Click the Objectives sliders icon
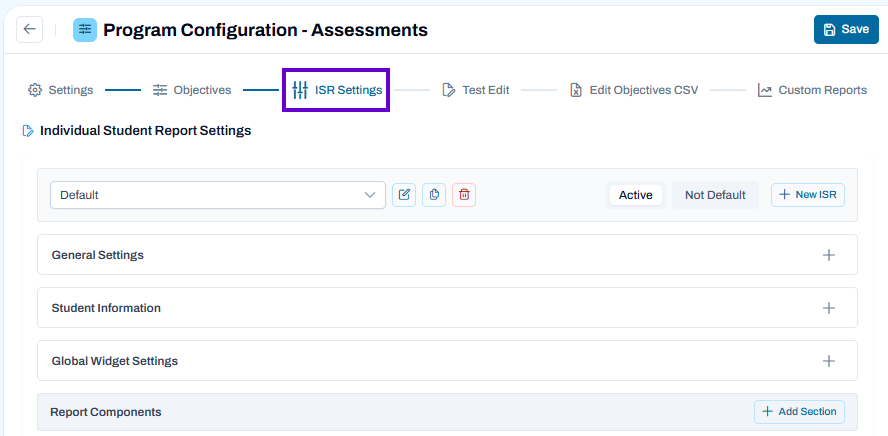Screen dimensions: 888x436 (x=160, y=90)
